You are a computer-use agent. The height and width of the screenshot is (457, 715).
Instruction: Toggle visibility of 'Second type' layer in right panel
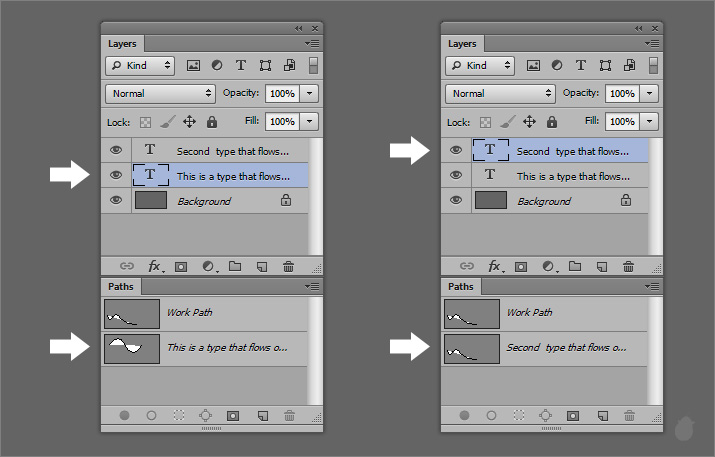[x=456, y=151]
